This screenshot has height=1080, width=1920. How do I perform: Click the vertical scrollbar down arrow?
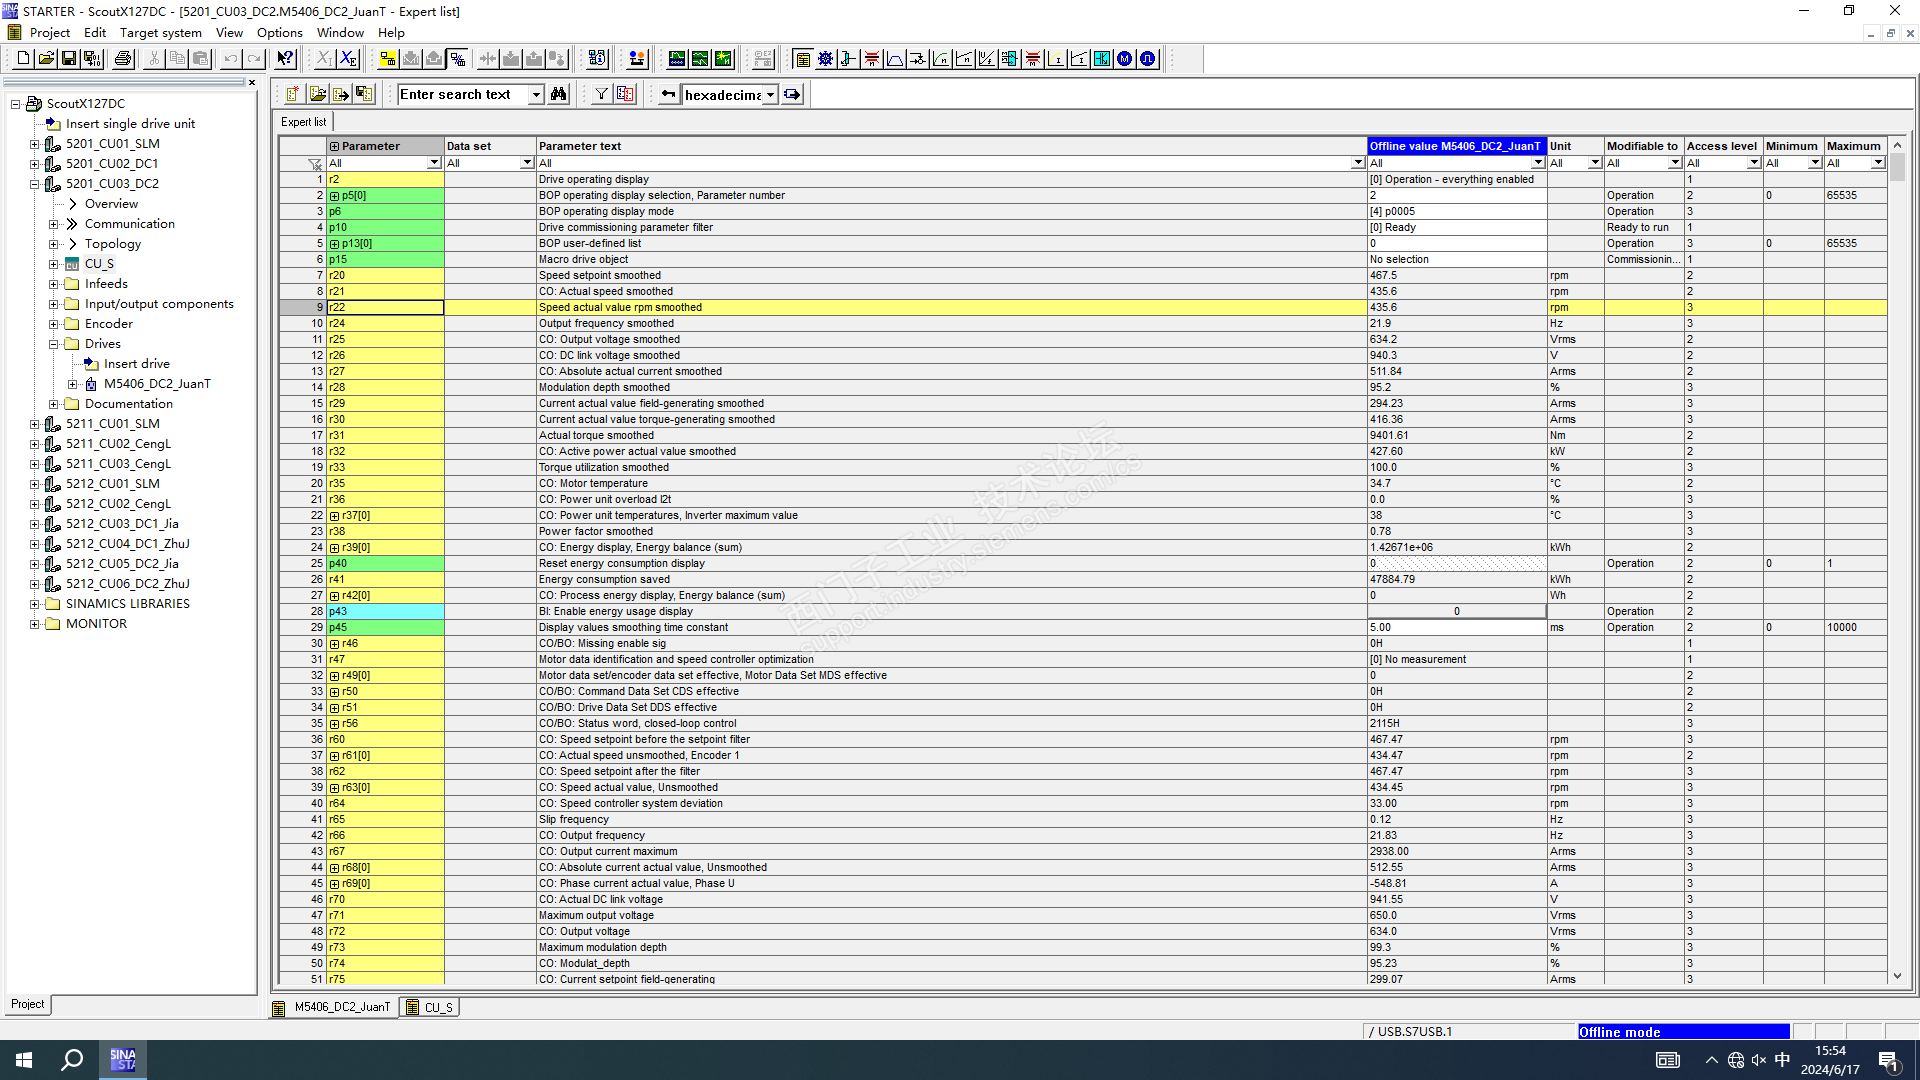point(1897,976)
